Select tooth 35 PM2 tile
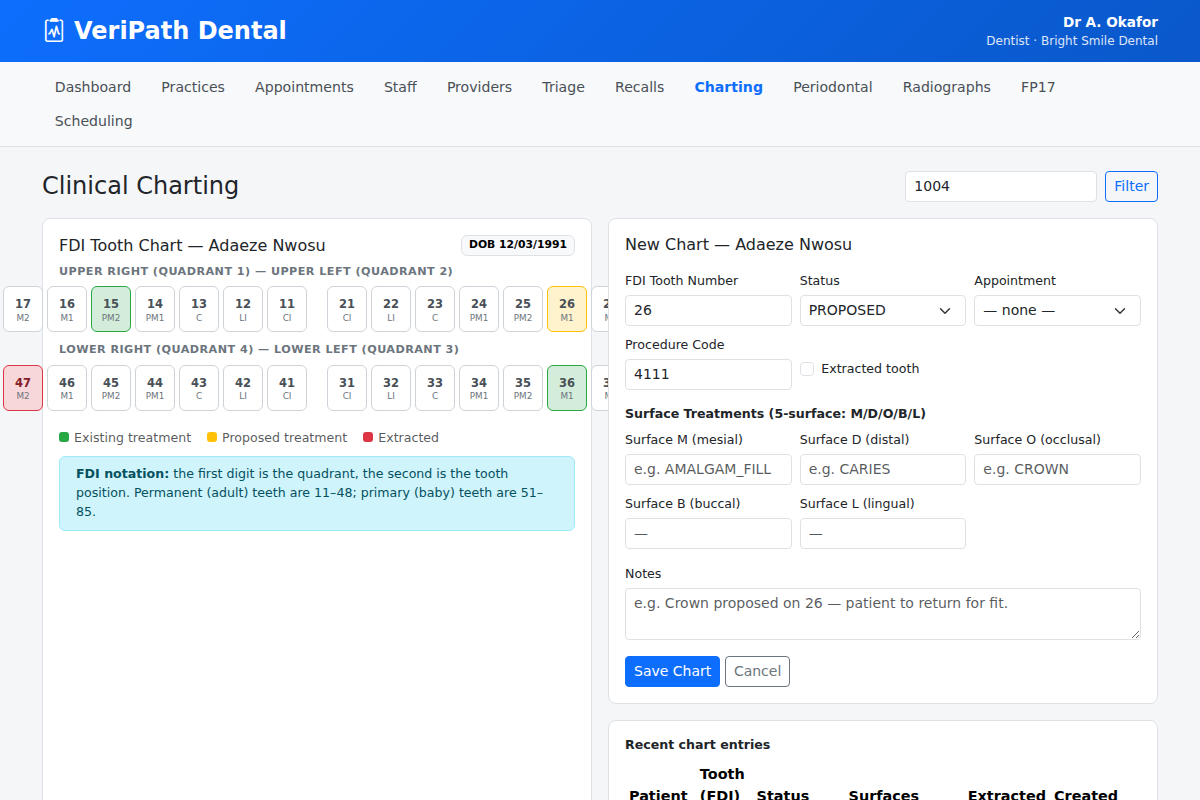The height and width of the screenshot is (800, 1200). tap(523, 388)
